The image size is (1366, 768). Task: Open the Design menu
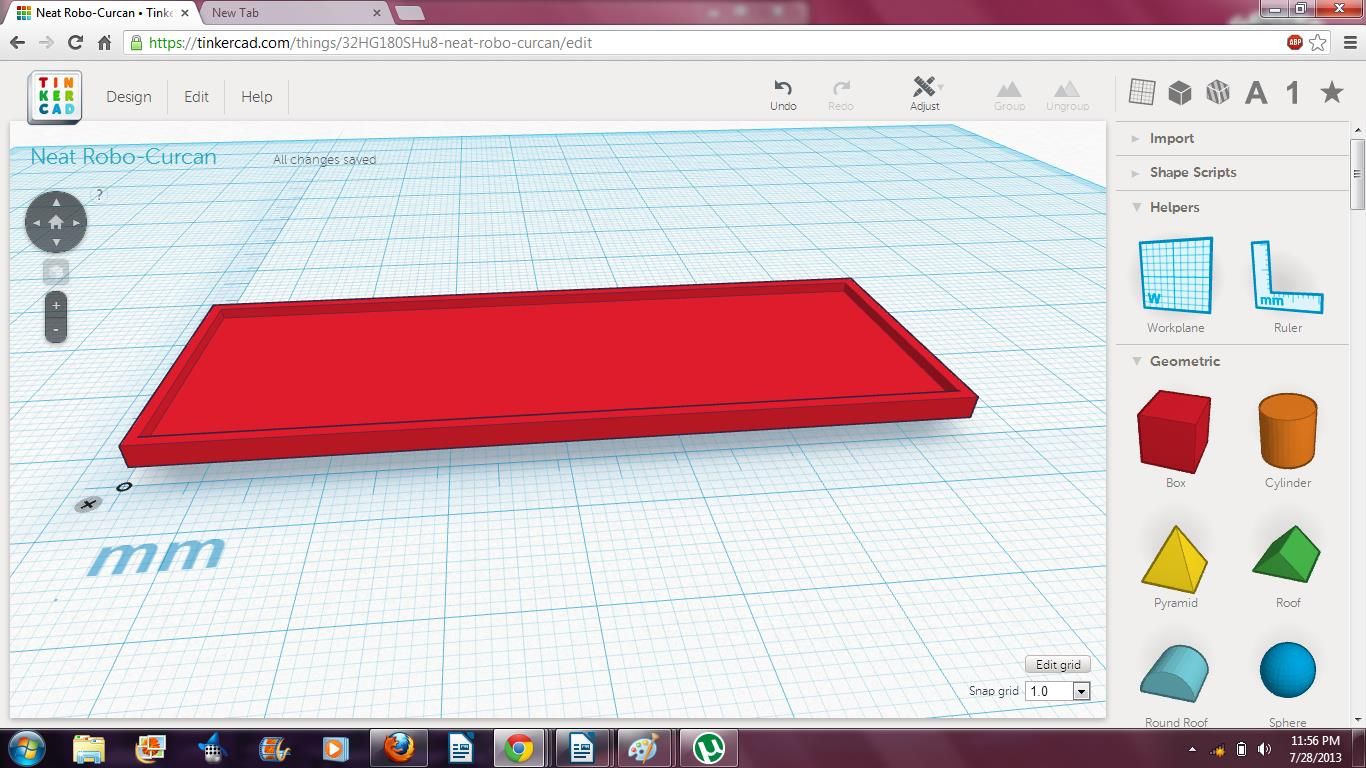pyautogui.click(x=129, y=97)
